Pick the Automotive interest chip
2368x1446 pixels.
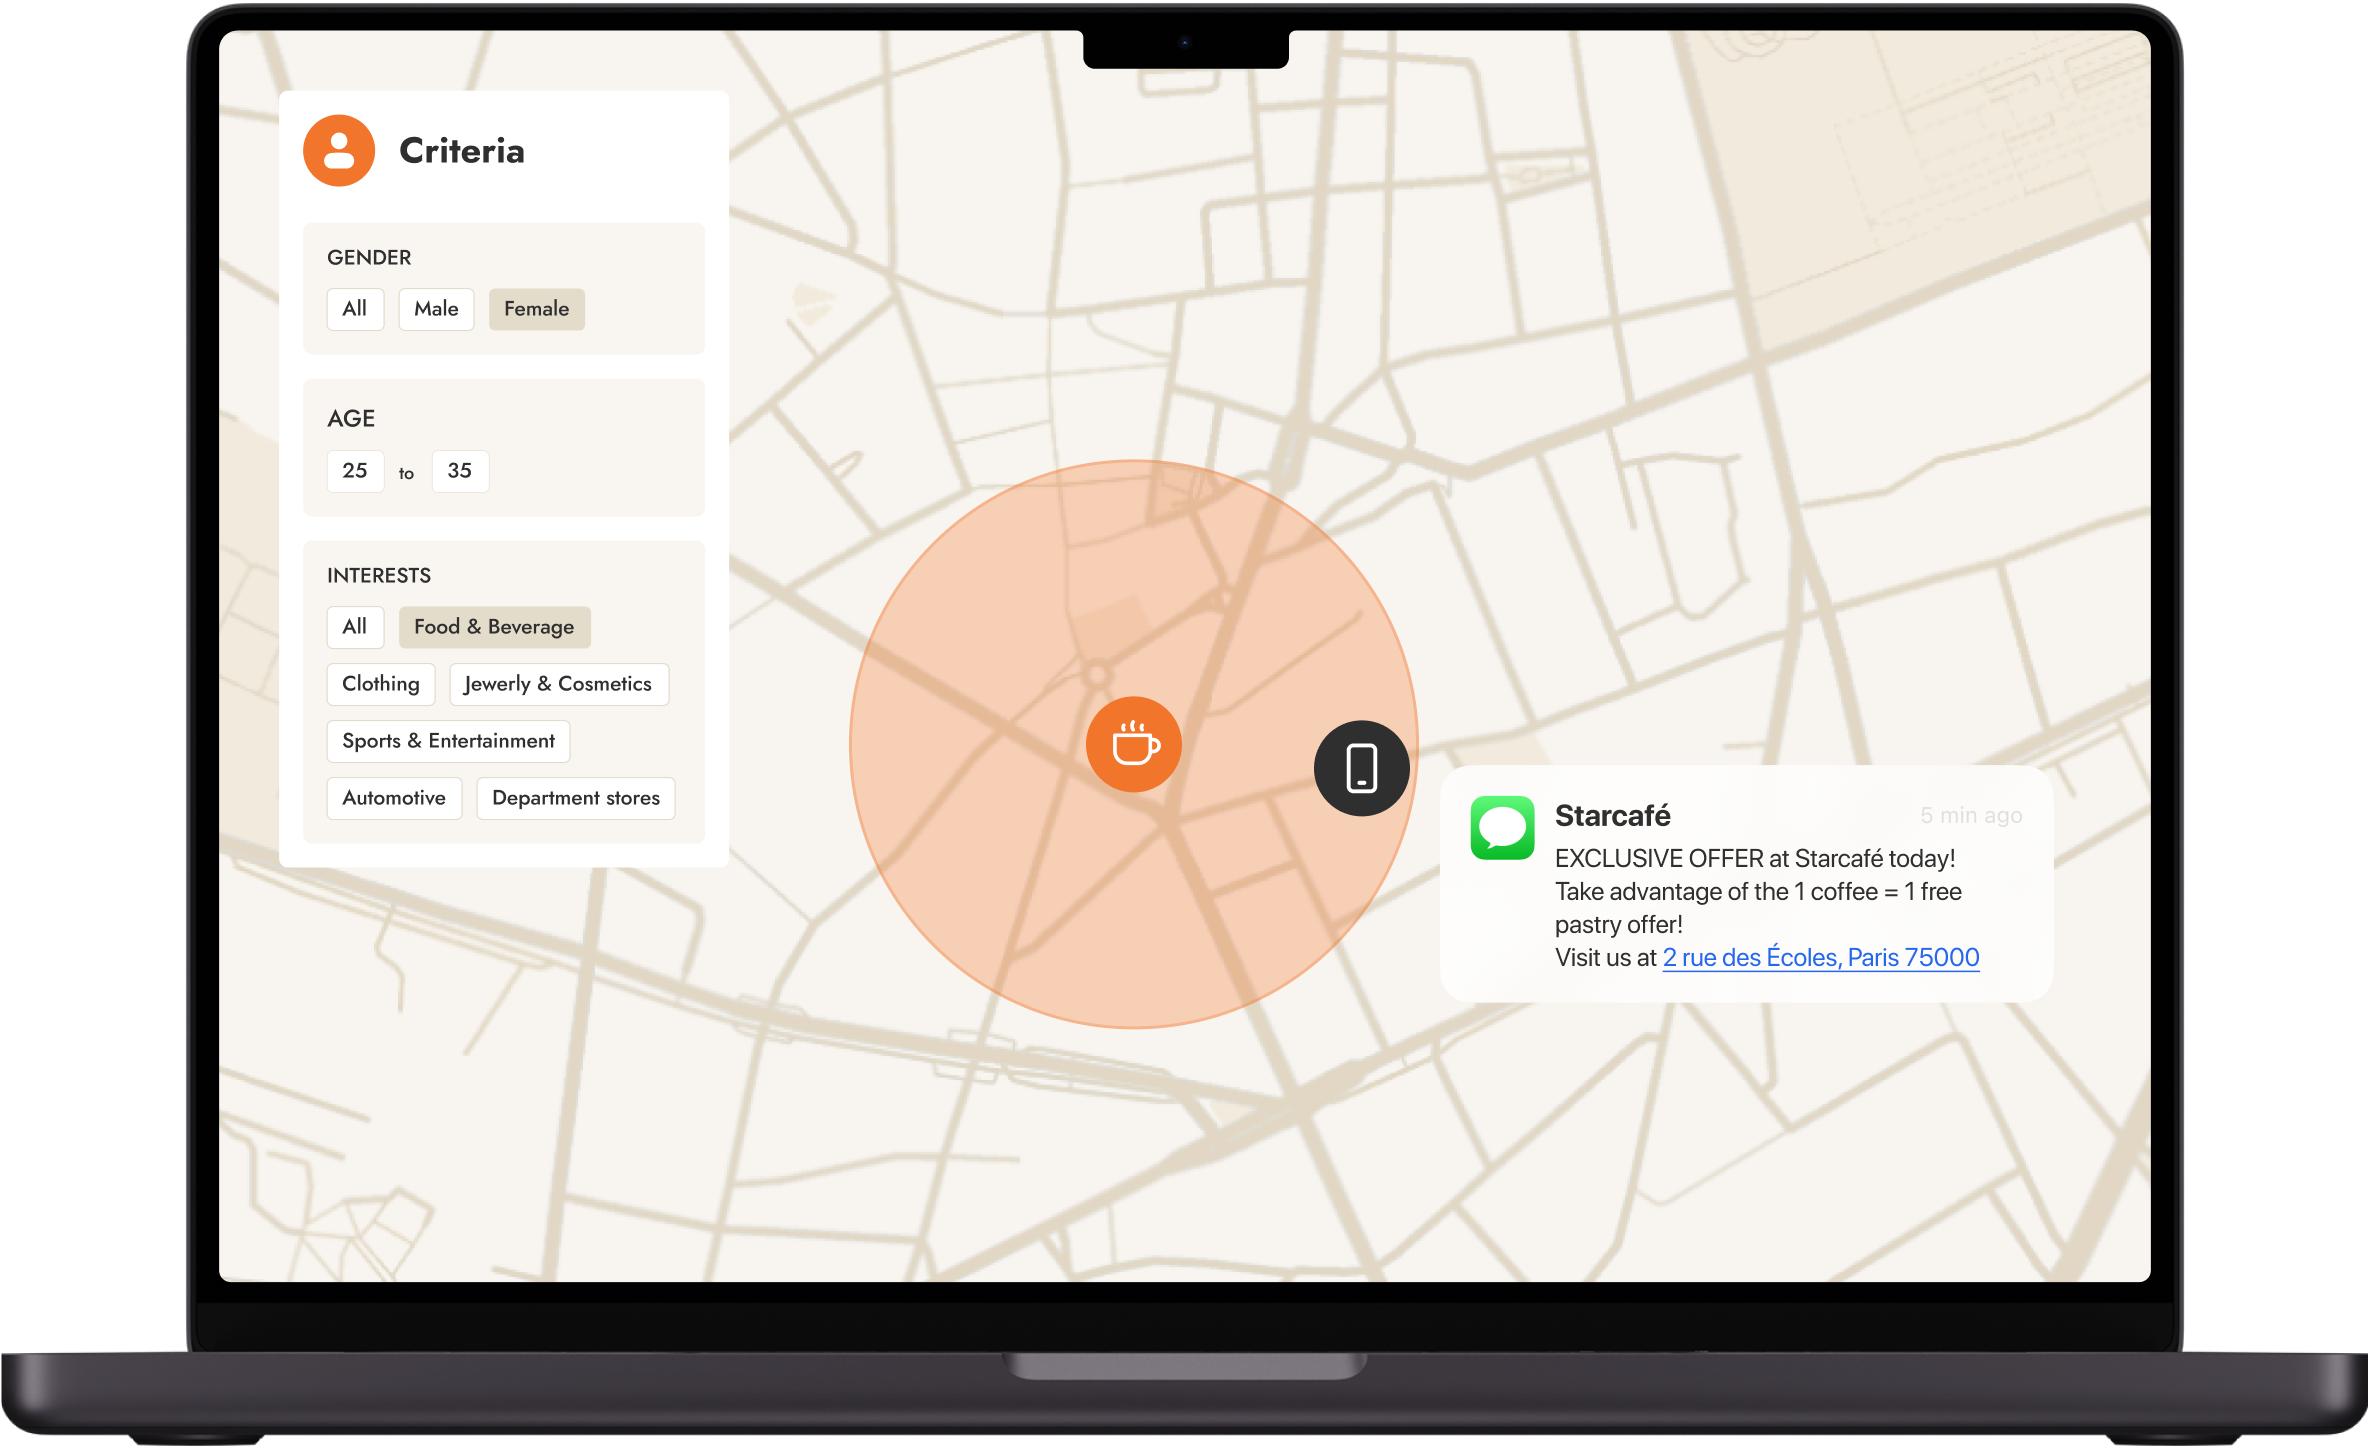pyautogui.click(x=394, y=798)
